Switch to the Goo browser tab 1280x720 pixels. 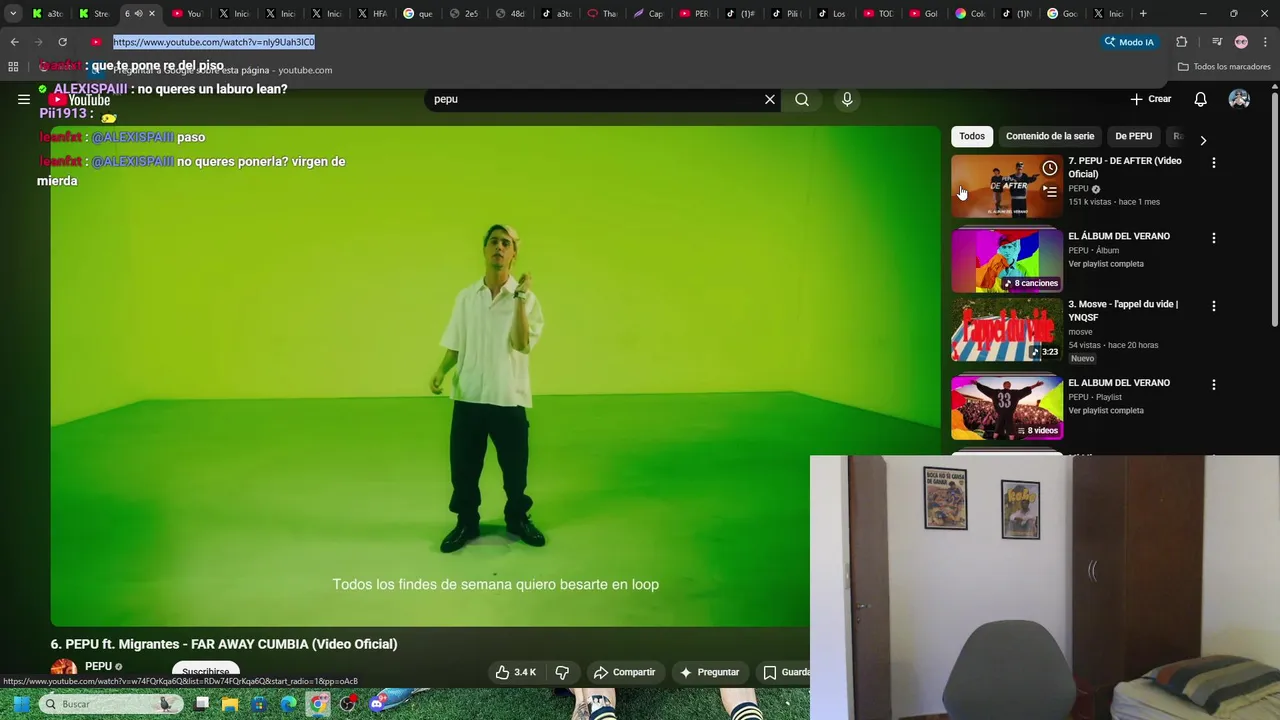pyautogui.click(x=1062, y=14)
